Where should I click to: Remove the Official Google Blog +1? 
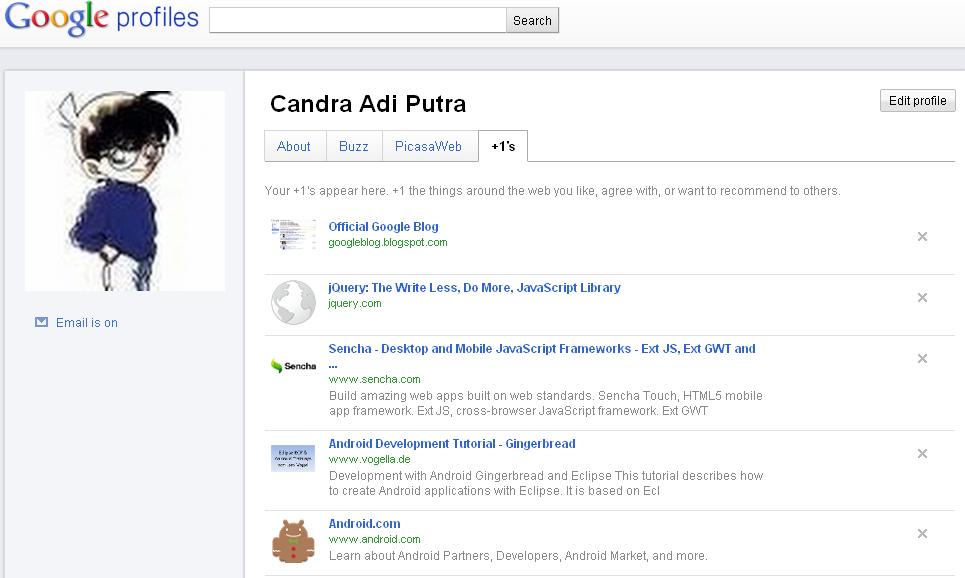(x=922, y=237)
